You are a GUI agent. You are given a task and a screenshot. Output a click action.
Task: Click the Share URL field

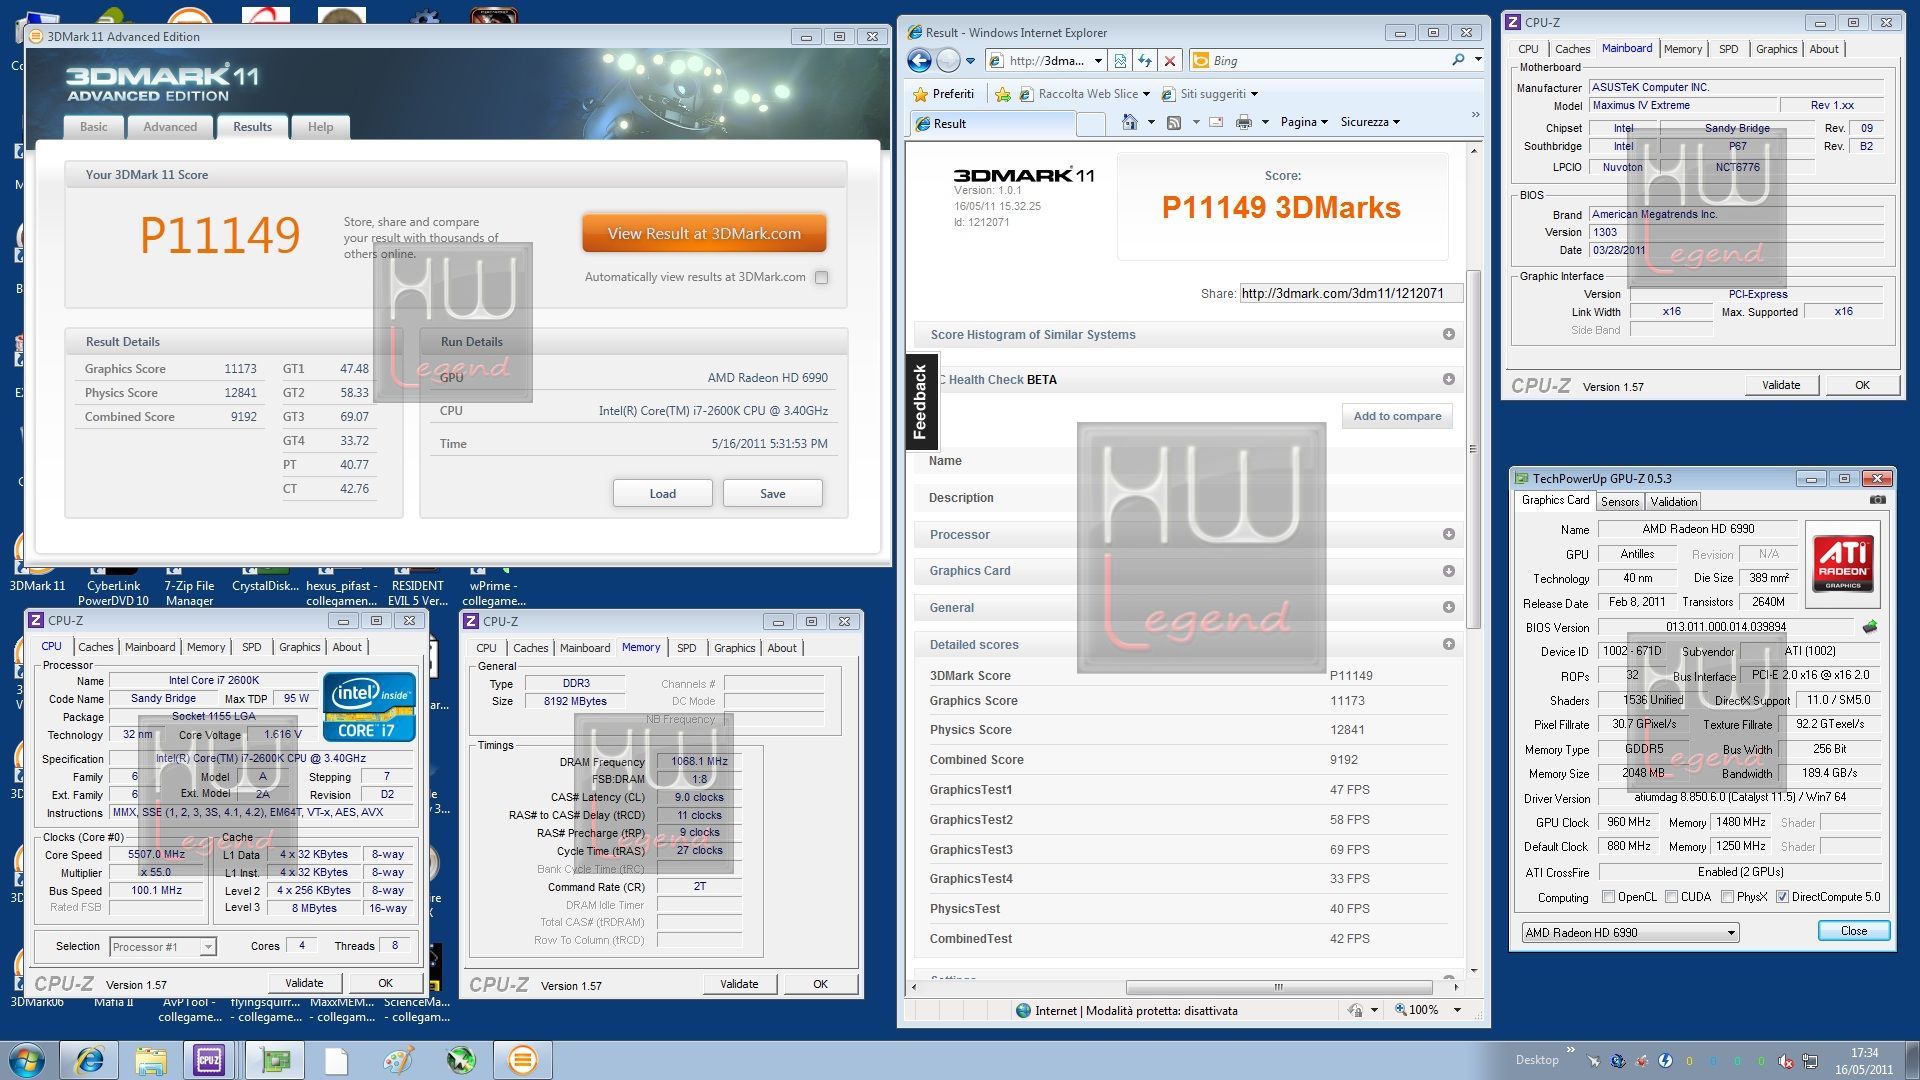pos(1351,294)
